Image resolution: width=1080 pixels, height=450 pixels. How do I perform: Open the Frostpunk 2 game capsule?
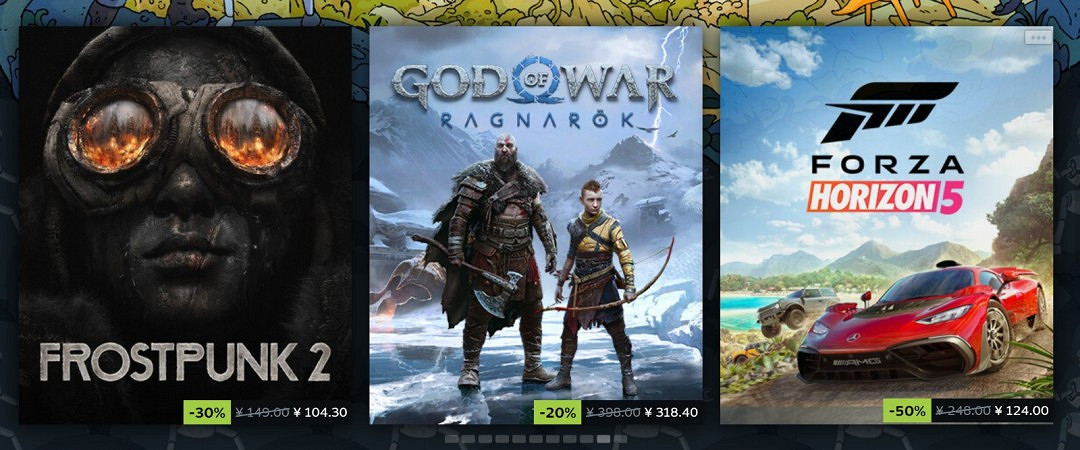(185, 225)
